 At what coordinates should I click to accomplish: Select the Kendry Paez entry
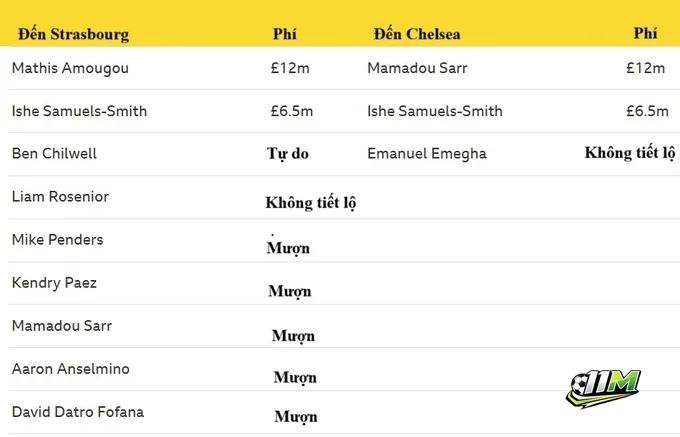tap(54, 283)
